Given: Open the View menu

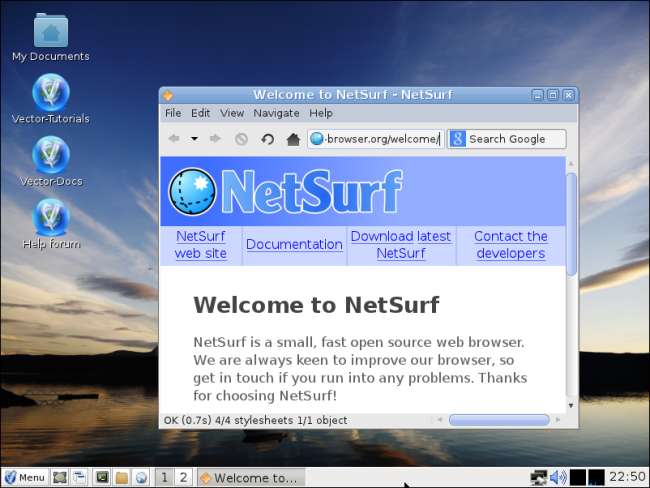Looking at the screenshot, I should 232,113.
